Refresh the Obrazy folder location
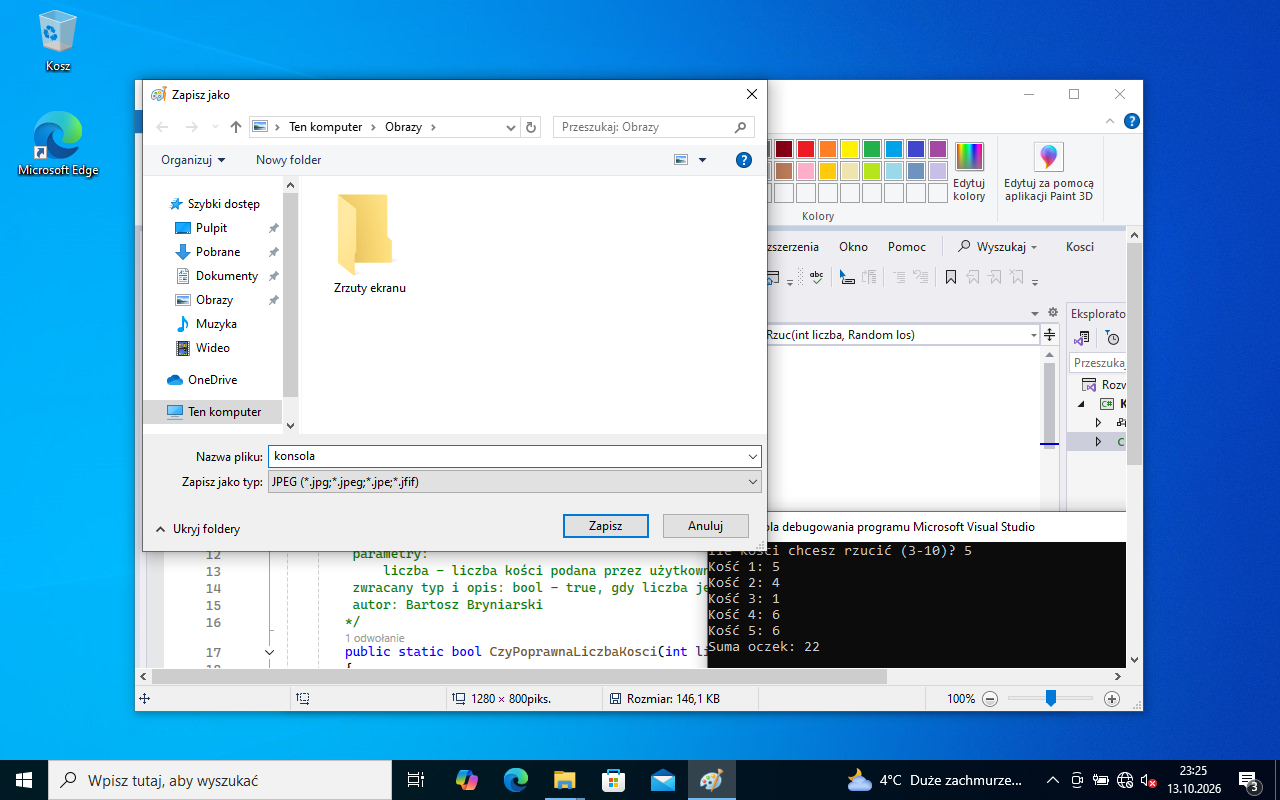Viewport: 1280px width, 800px height. [x=531, y=127]
